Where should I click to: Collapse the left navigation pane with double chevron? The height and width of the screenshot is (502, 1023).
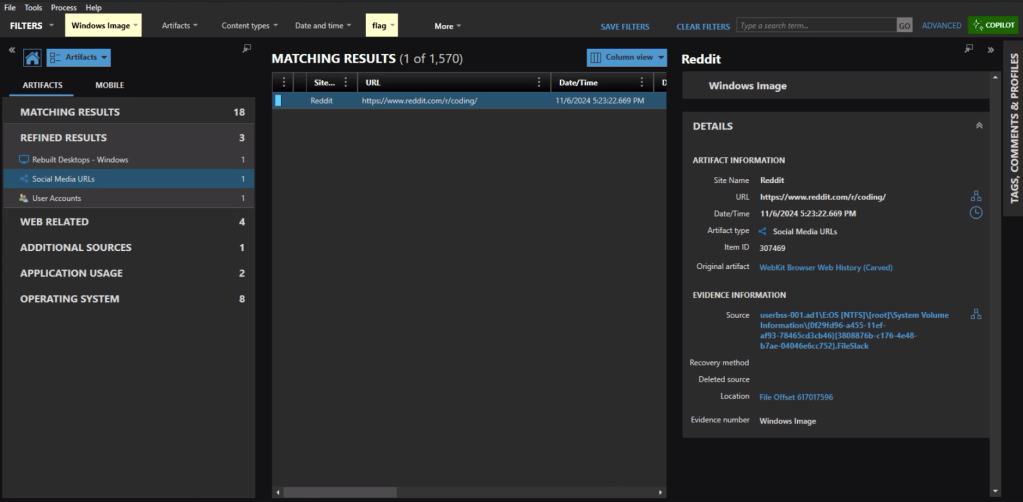tap(11, 49)
